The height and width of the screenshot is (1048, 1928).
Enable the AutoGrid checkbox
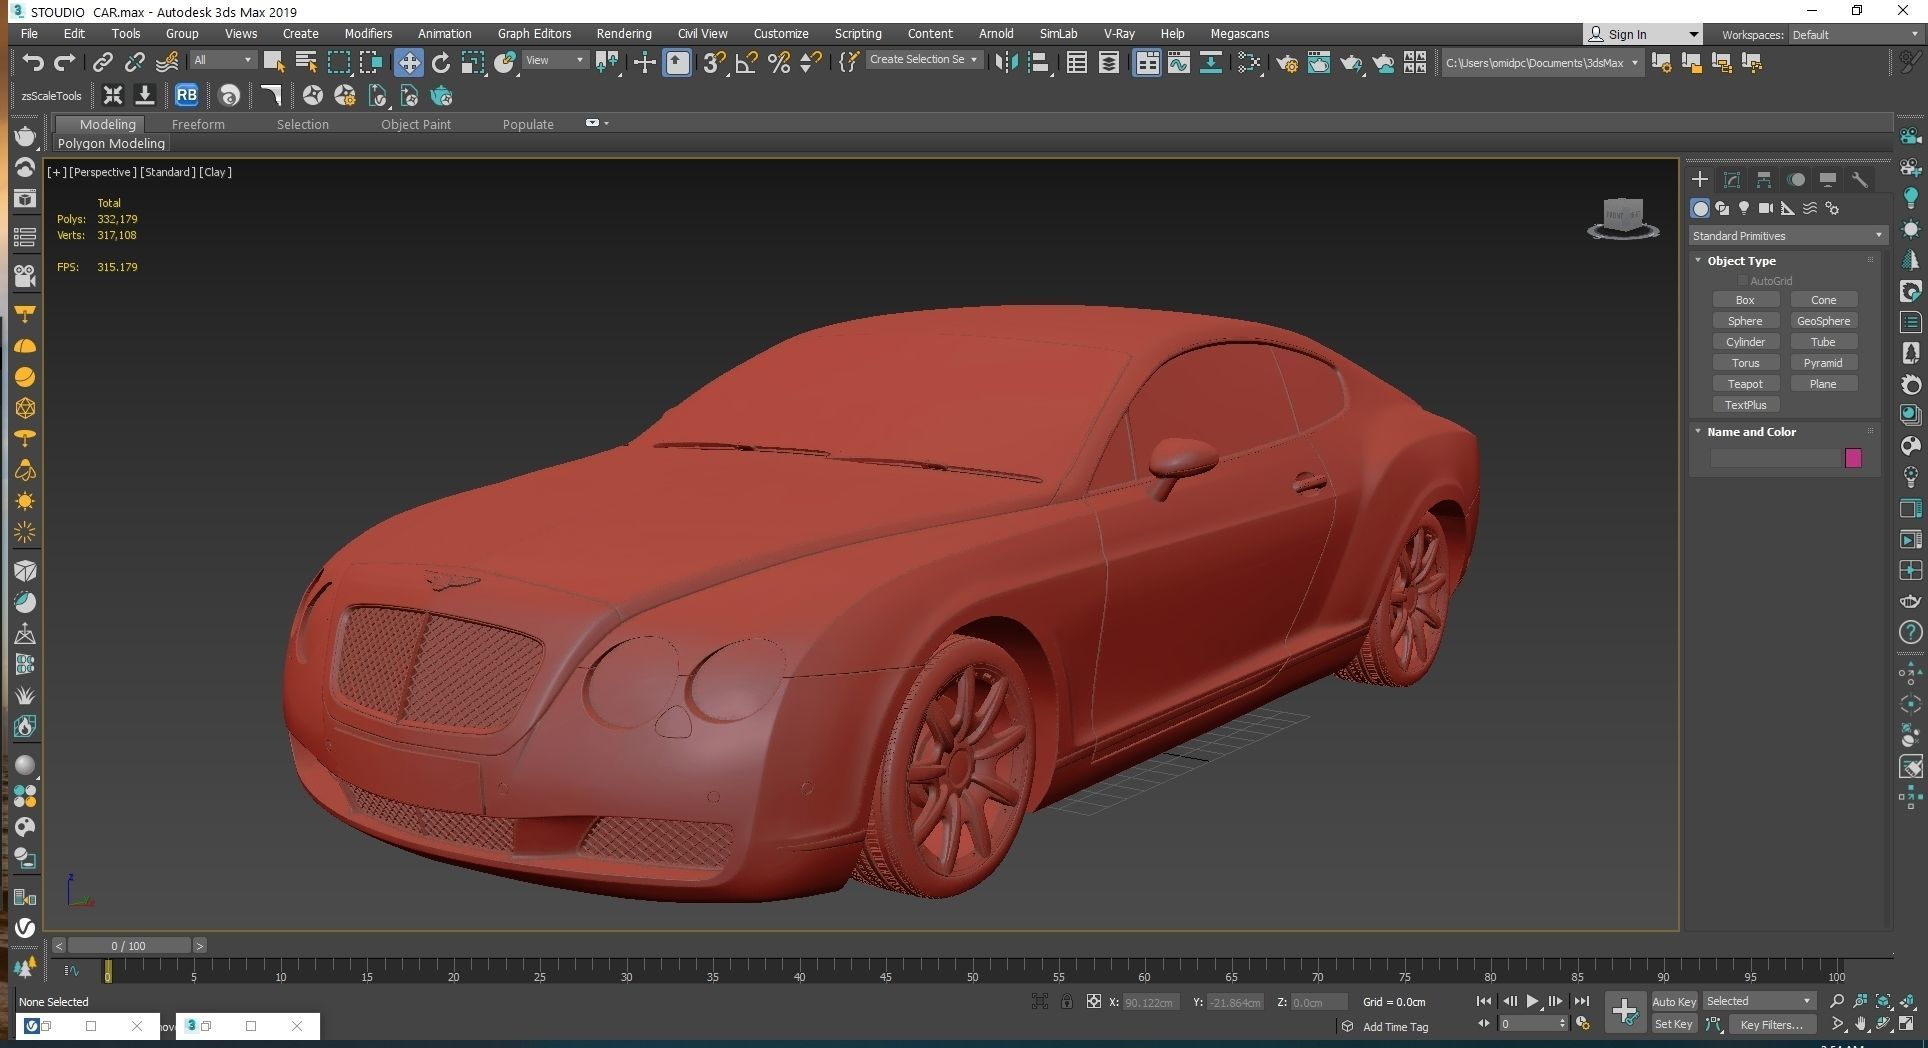(x=1743, y=281)
